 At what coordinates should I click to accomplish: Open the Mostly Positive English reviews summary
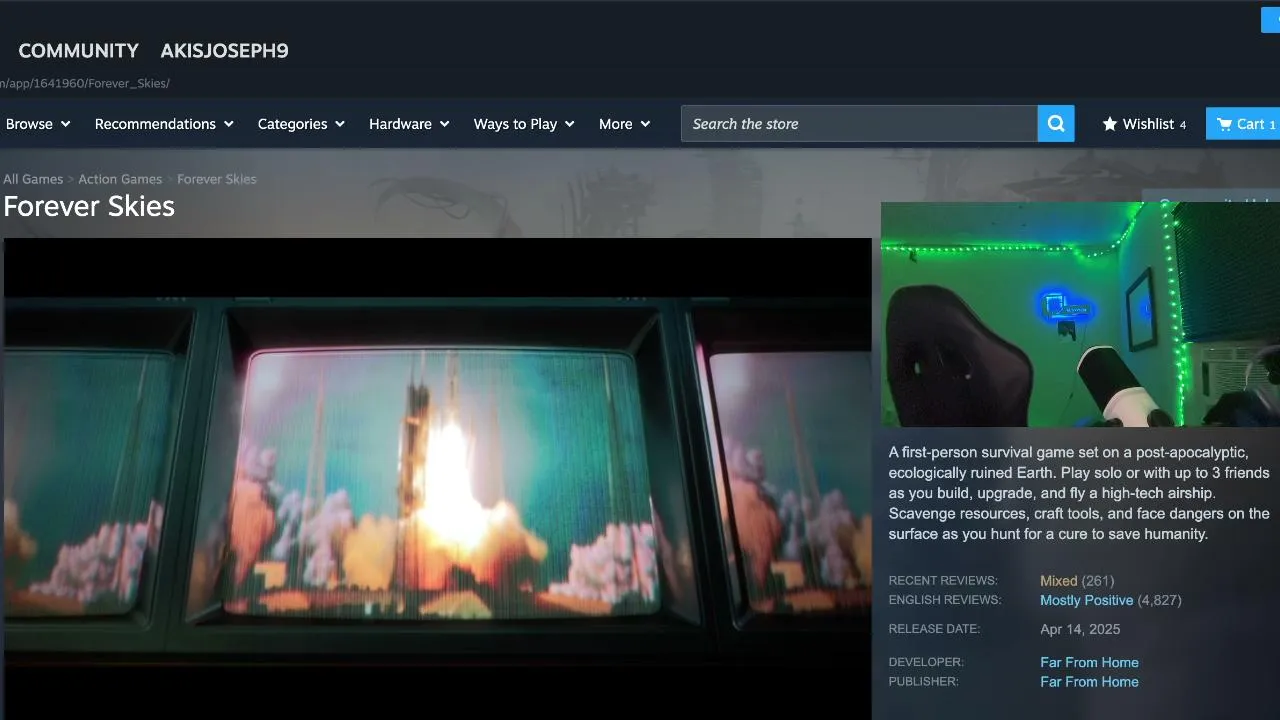[x=1087, y=601]
